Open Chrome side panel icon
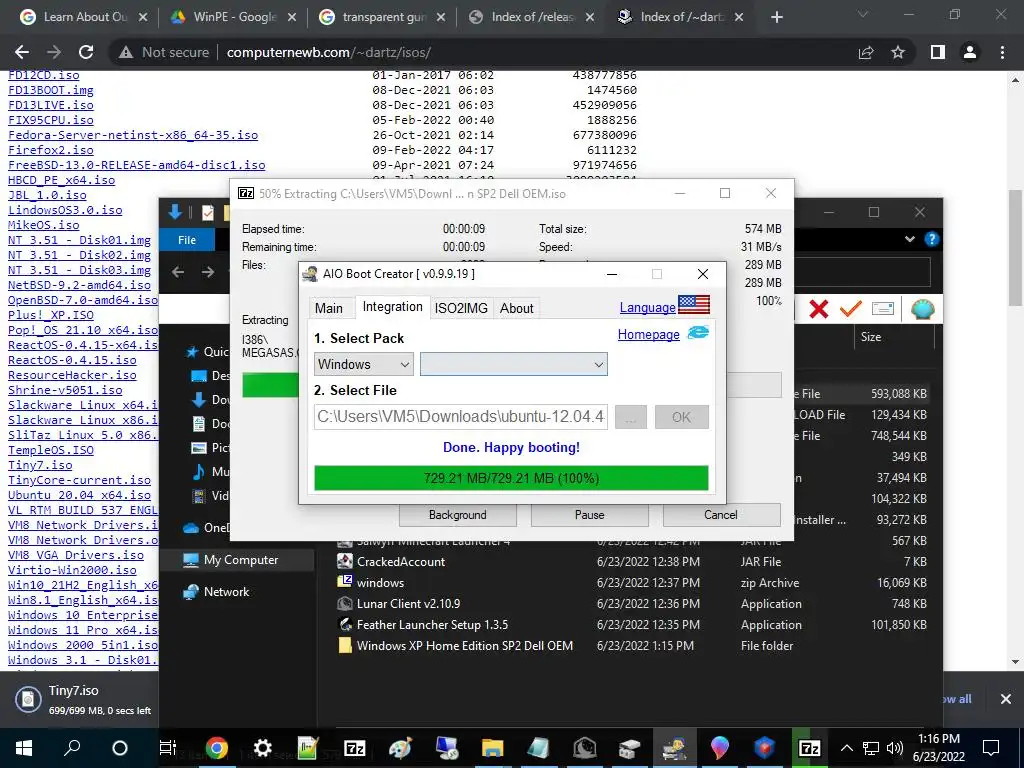Image resolution: width=1024 pixels, height=768 pixels. [938, 52]
